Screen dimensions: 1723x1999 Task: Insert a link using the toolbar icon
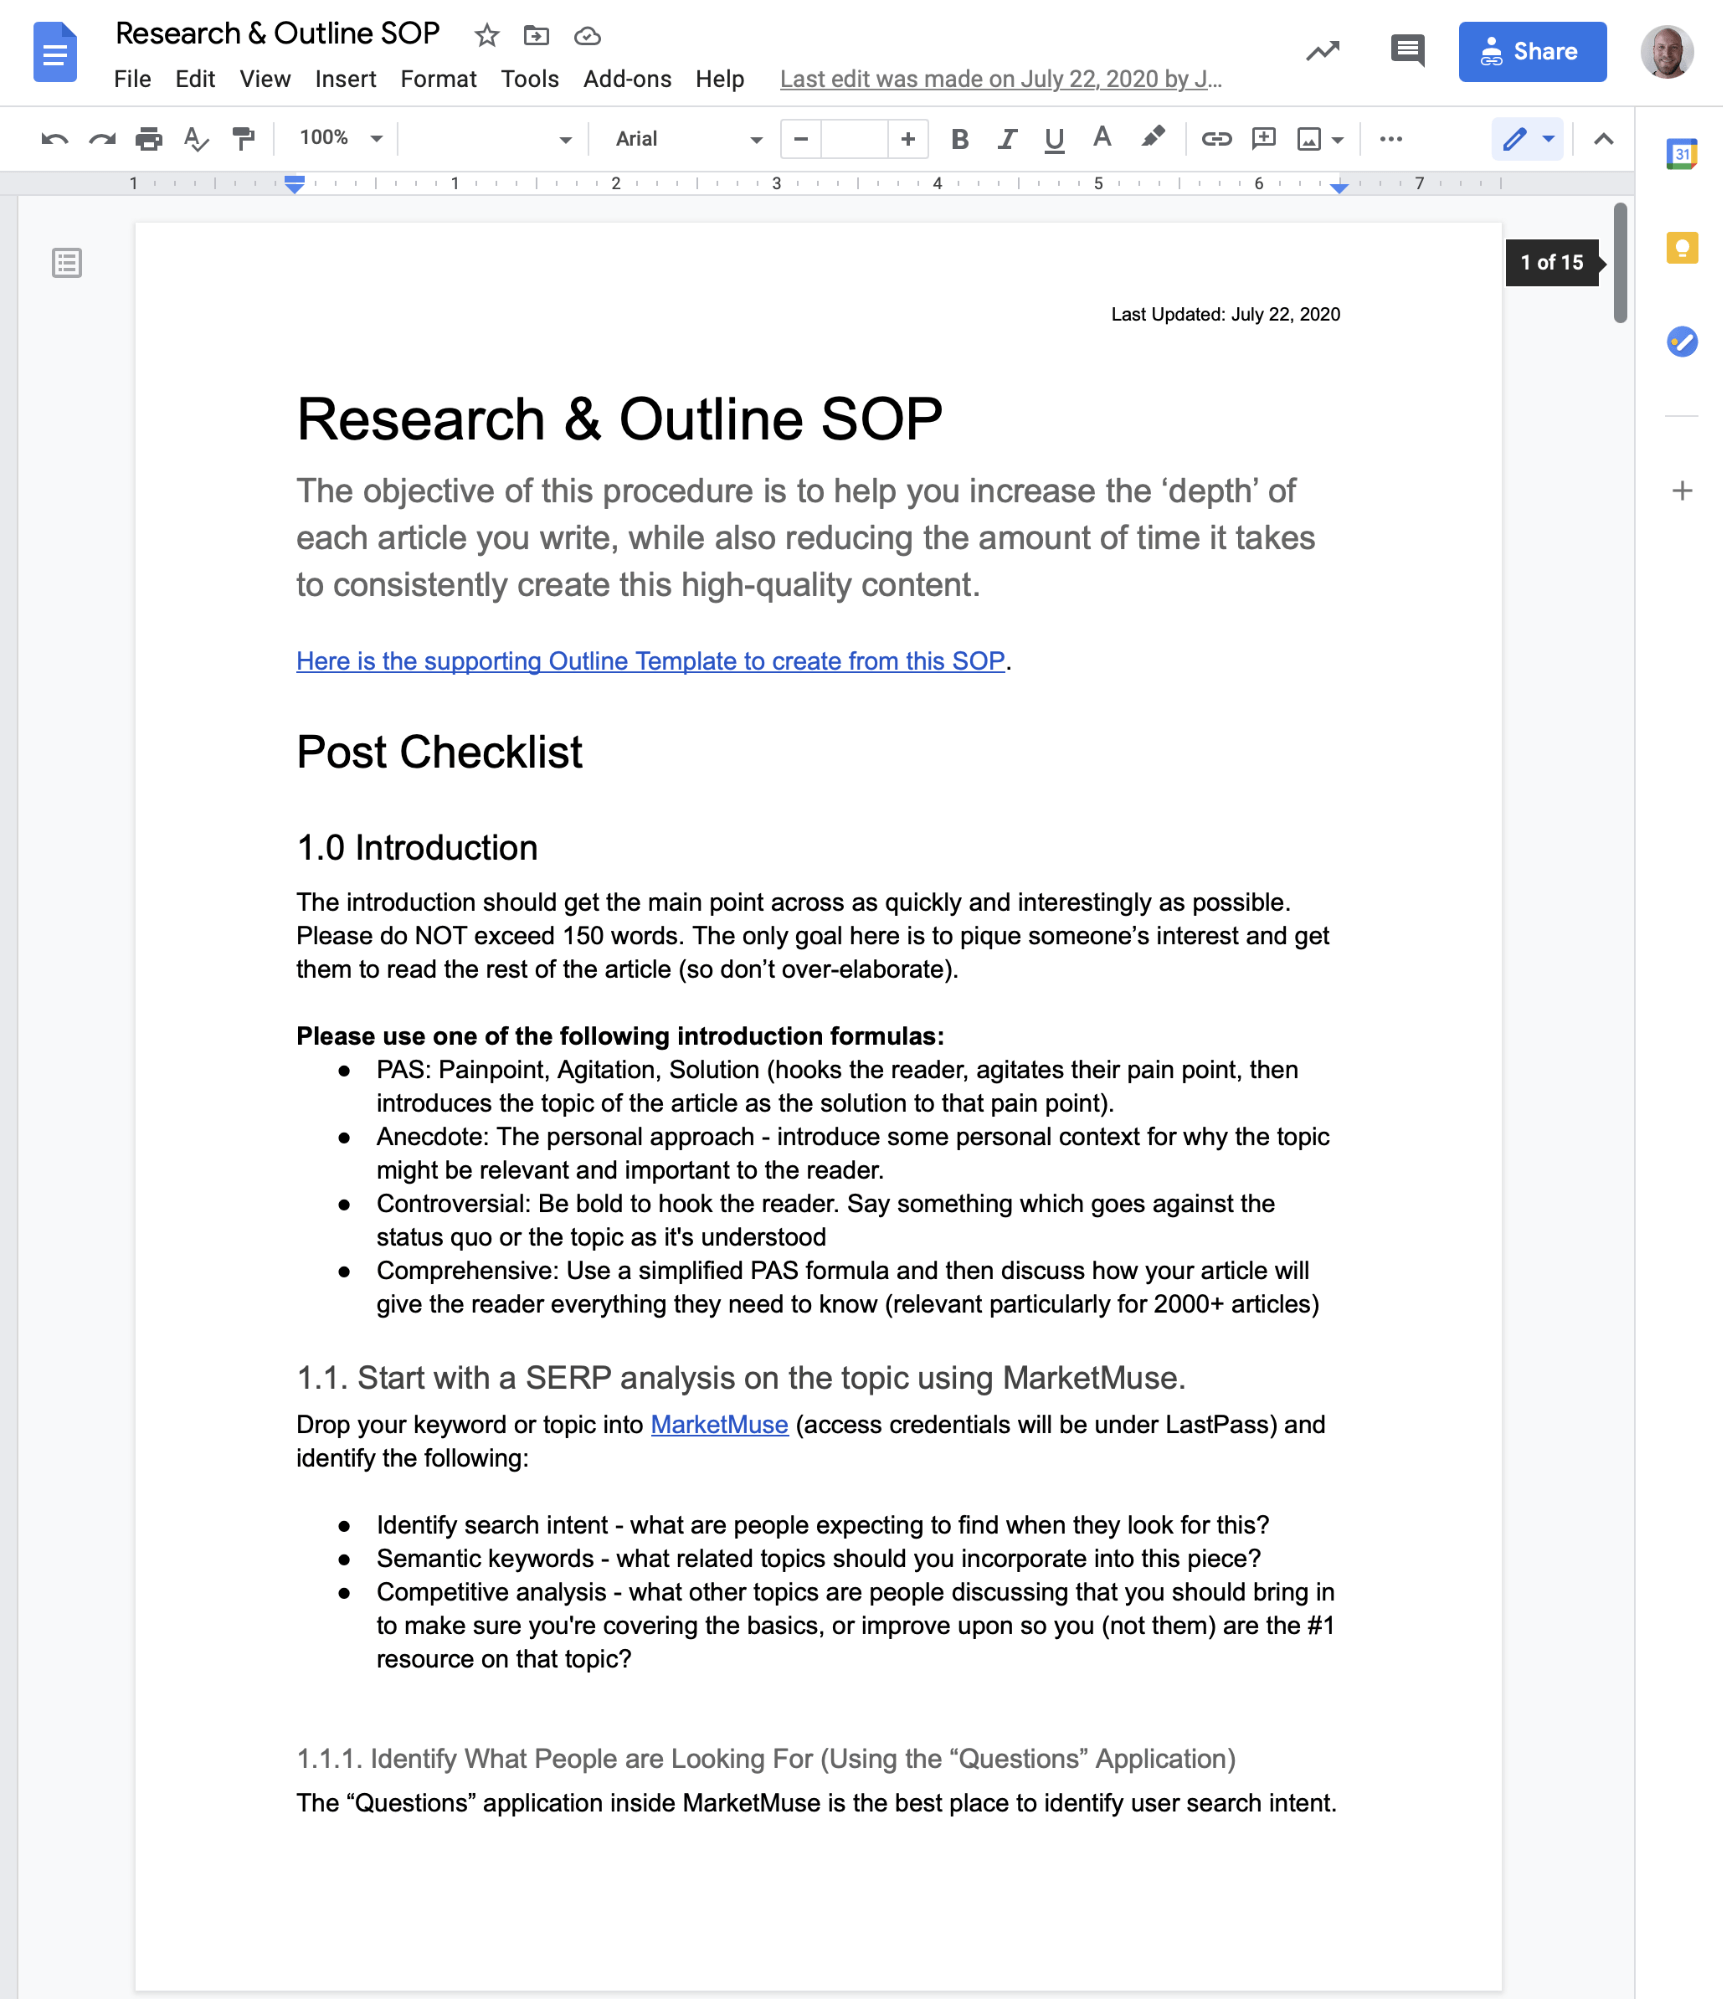click(x=1216, y=139)
